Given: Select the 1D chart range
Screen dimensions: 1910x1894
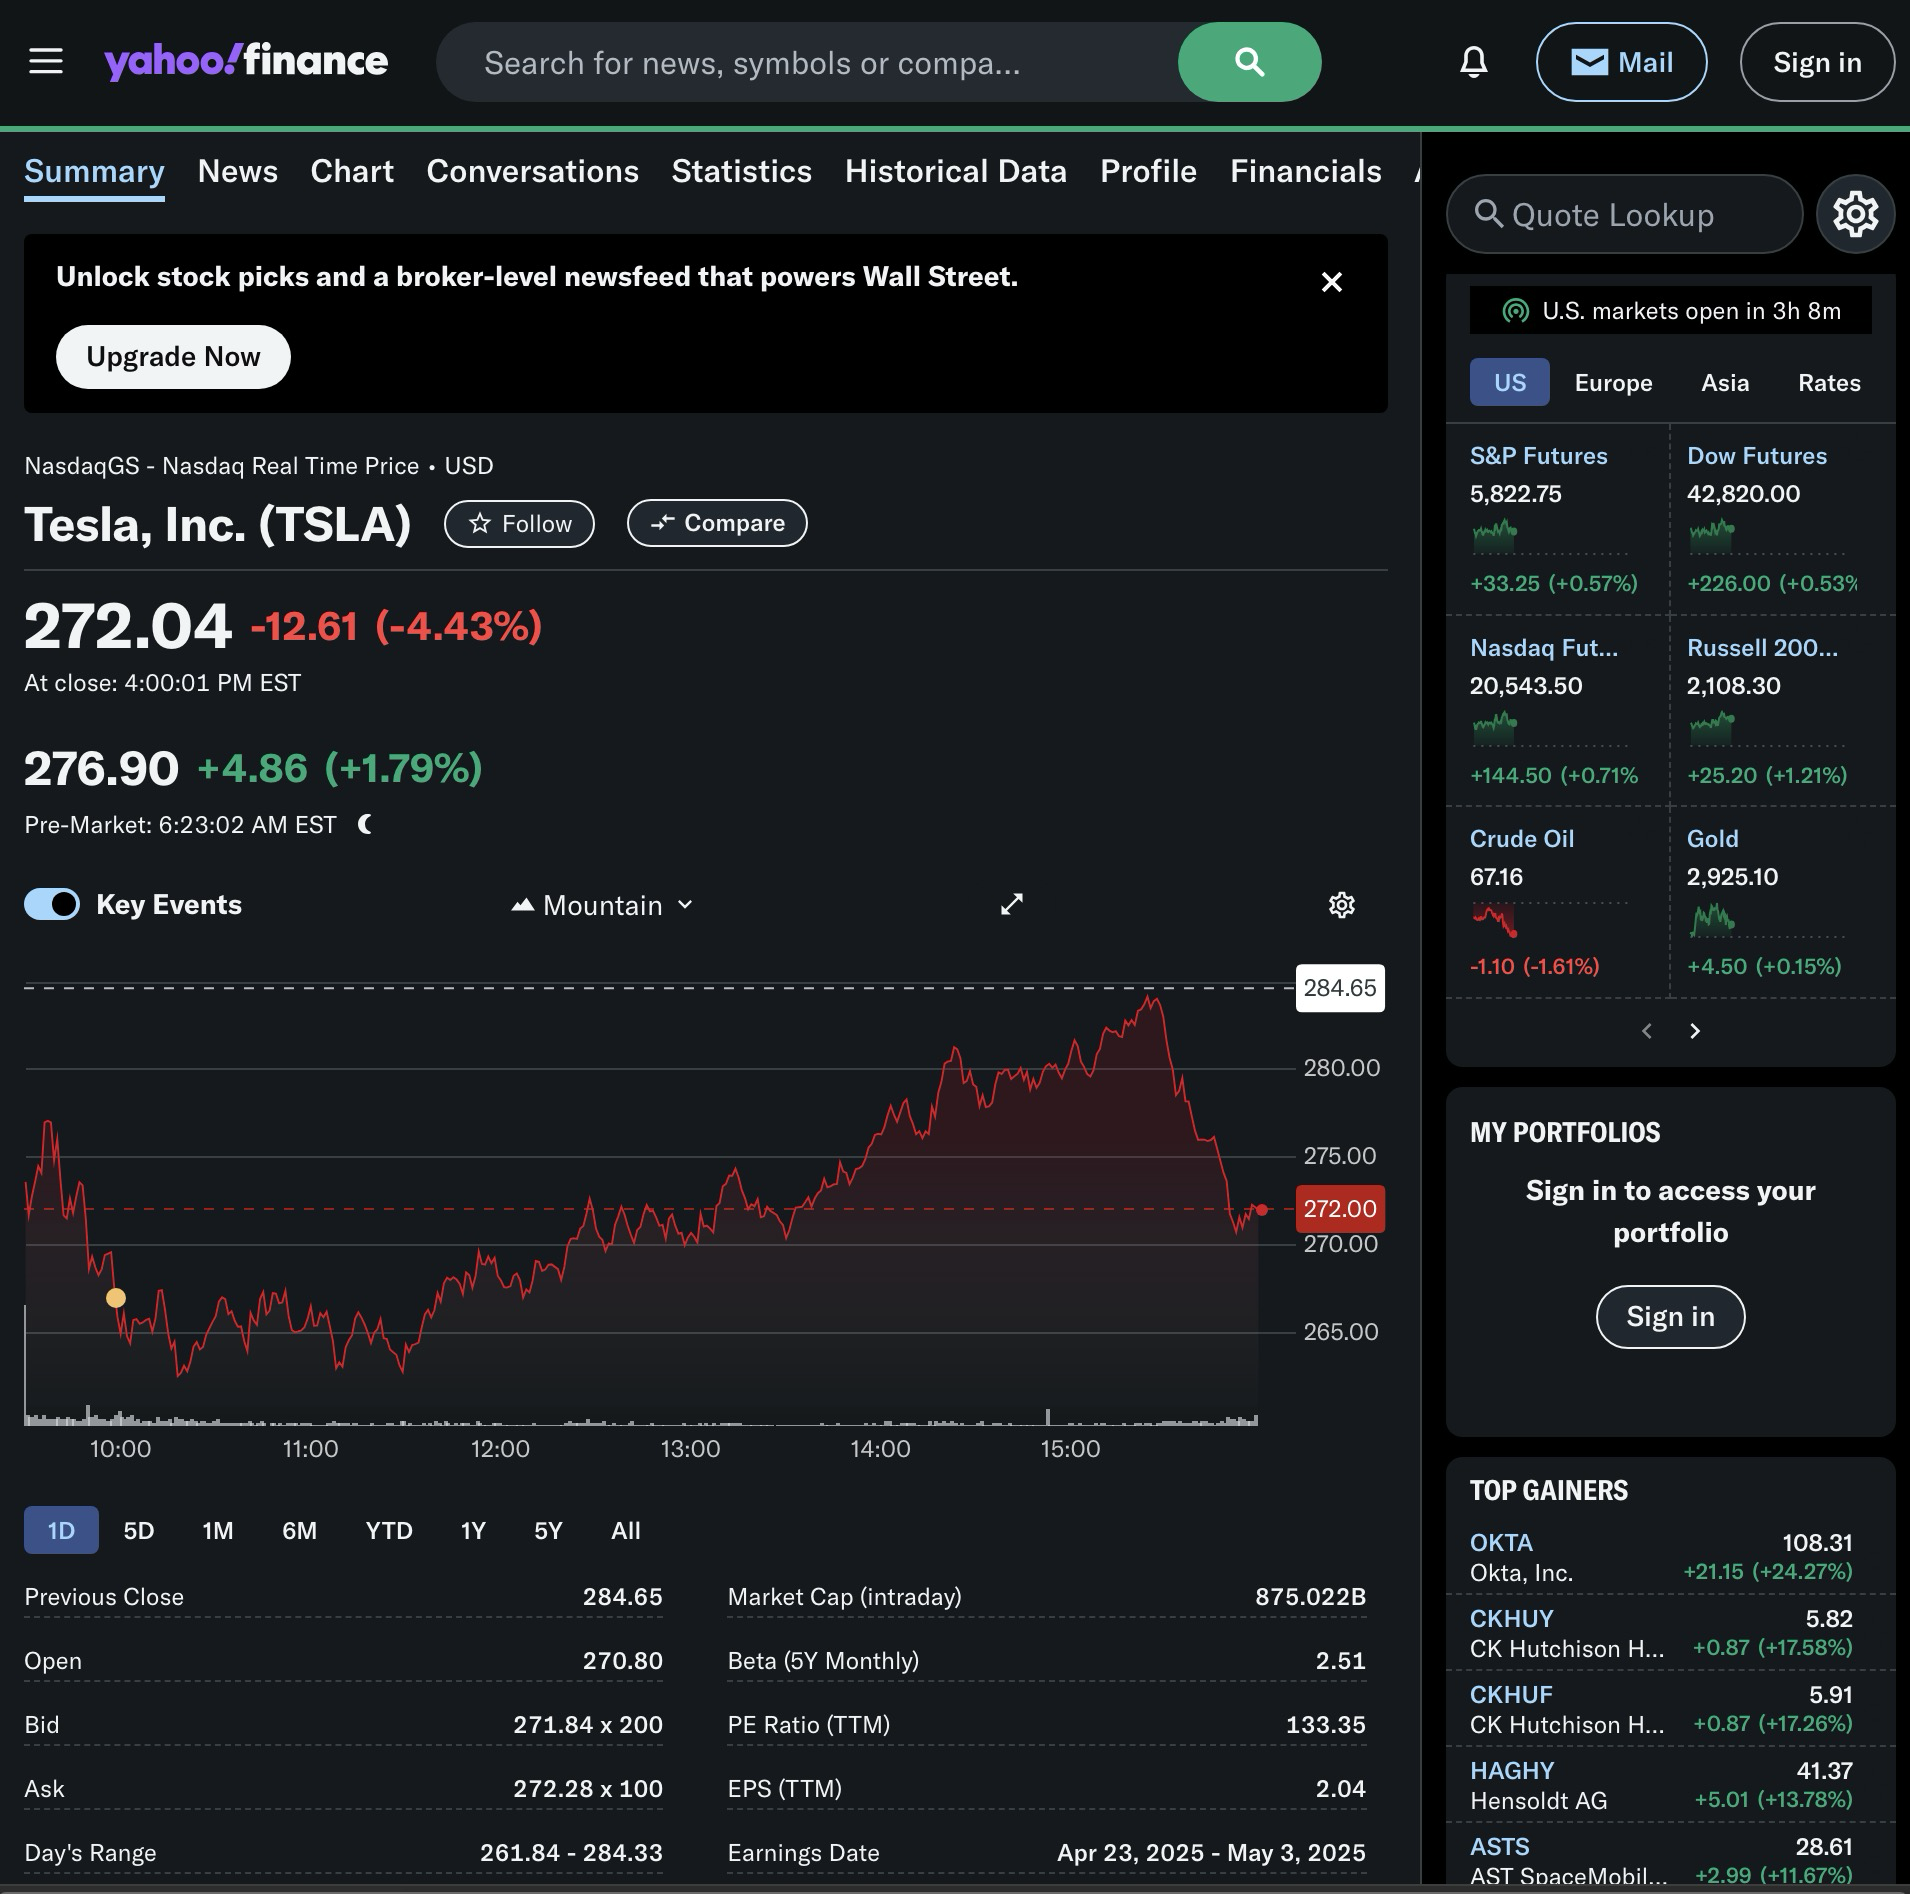Looking at the screenshot, I should 61,1530.
